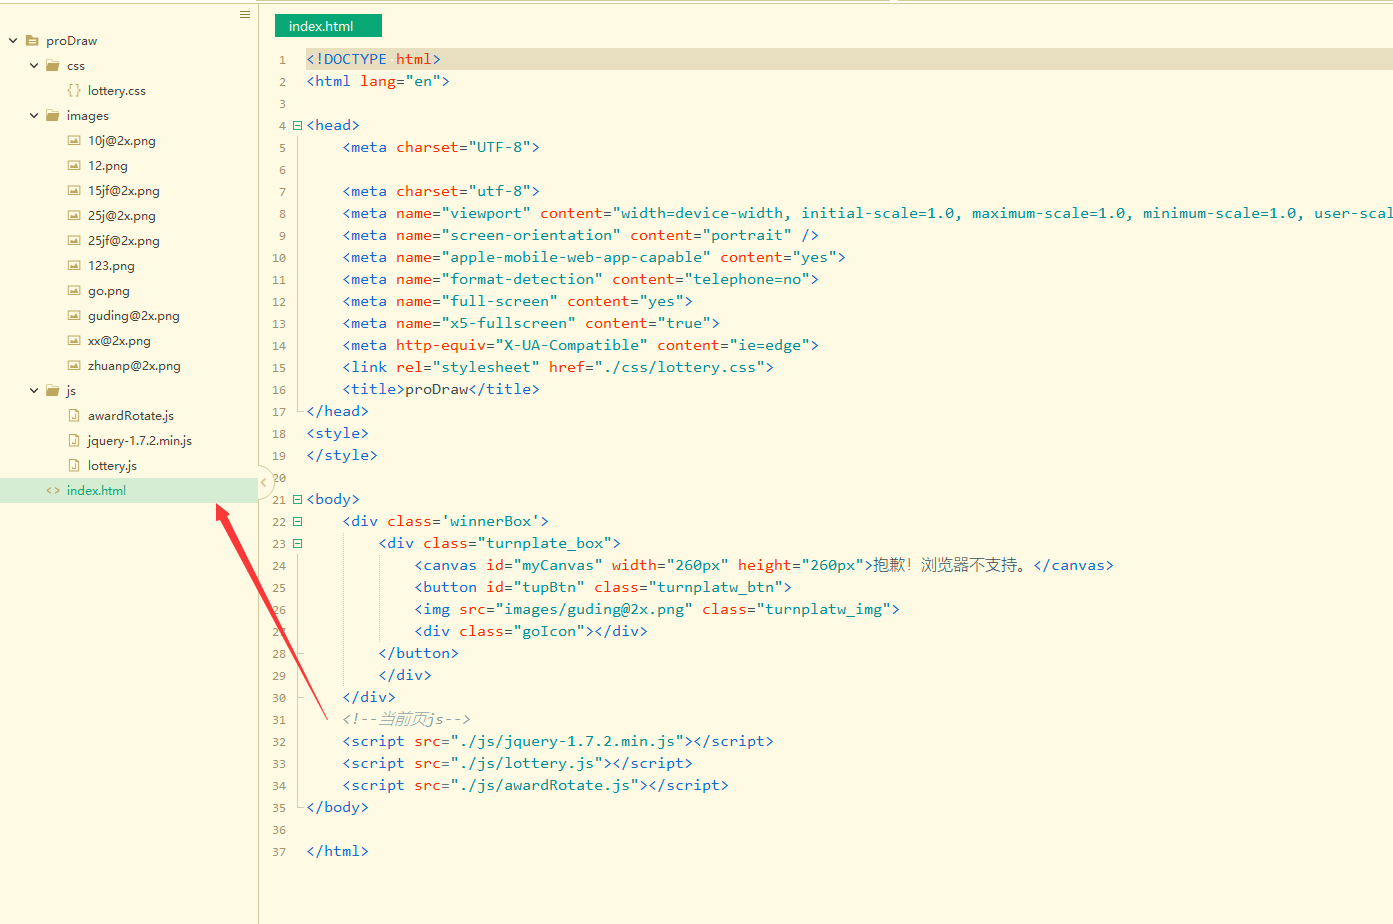Click the js folder icon

[x=53, y=391]
